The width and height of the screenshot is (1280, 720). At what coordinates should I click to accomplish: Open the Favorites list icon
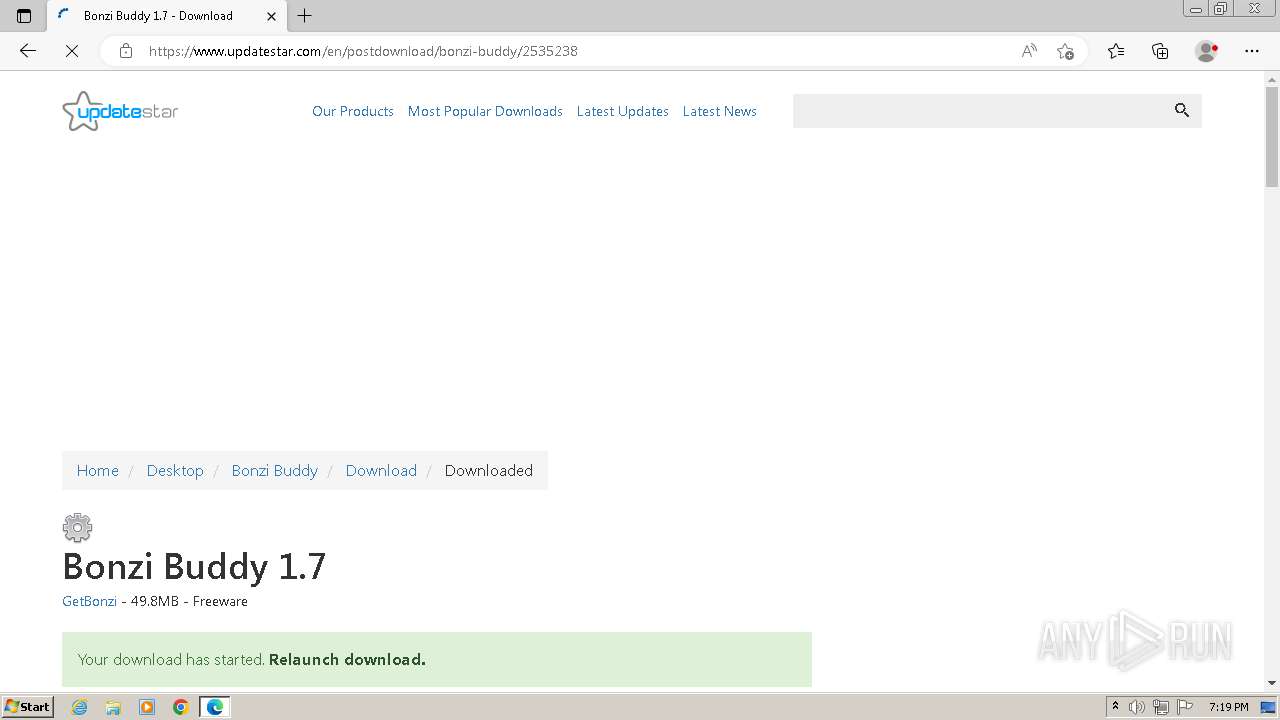1116,51
